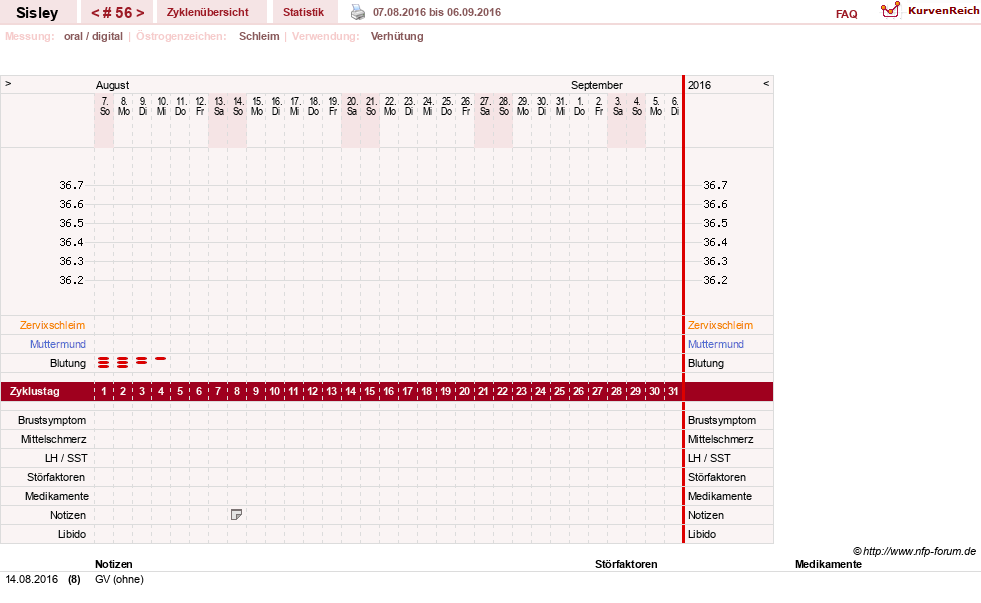981x603 pixels.
Task: Click the September month label
Action: pyautogui.click(x=596, y=85)
